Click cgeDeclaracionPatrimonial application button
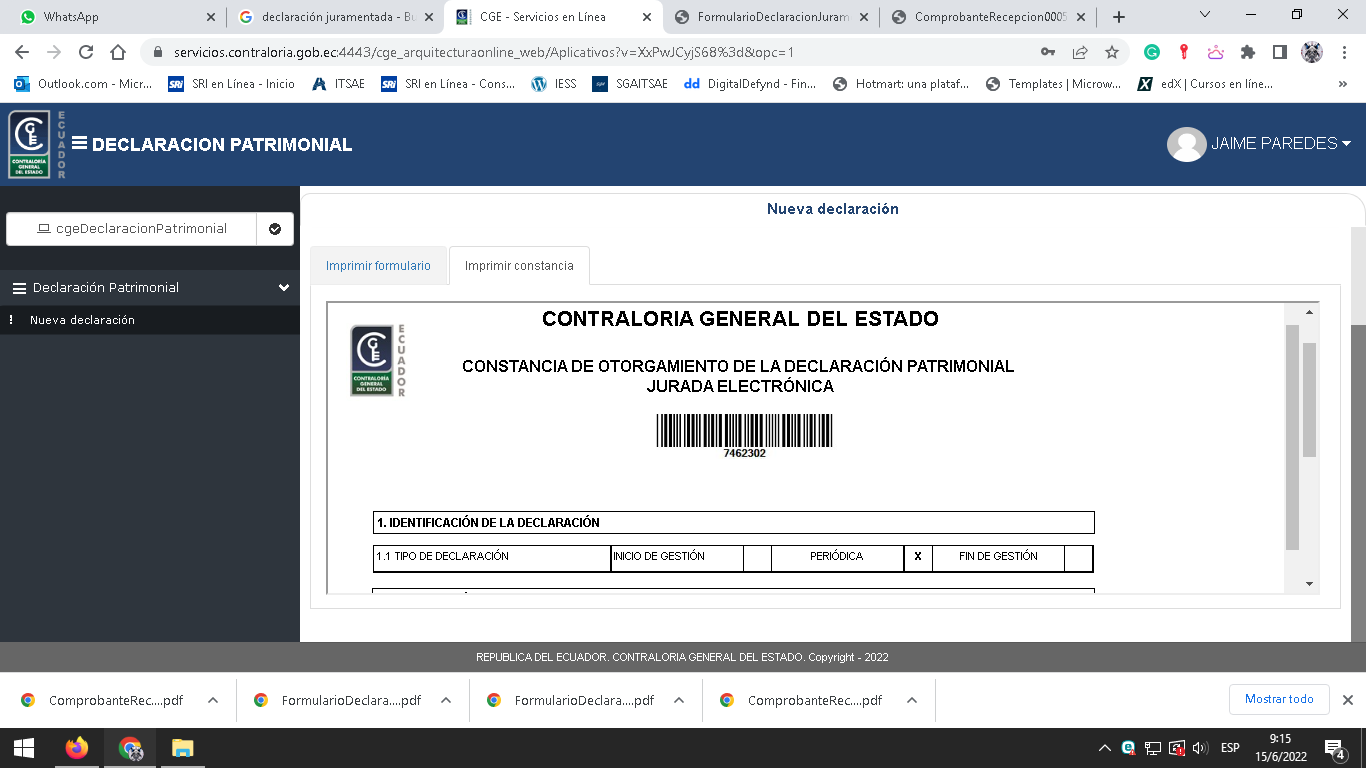The width and height of the screenshot is (1366, 768). [132, 229]
